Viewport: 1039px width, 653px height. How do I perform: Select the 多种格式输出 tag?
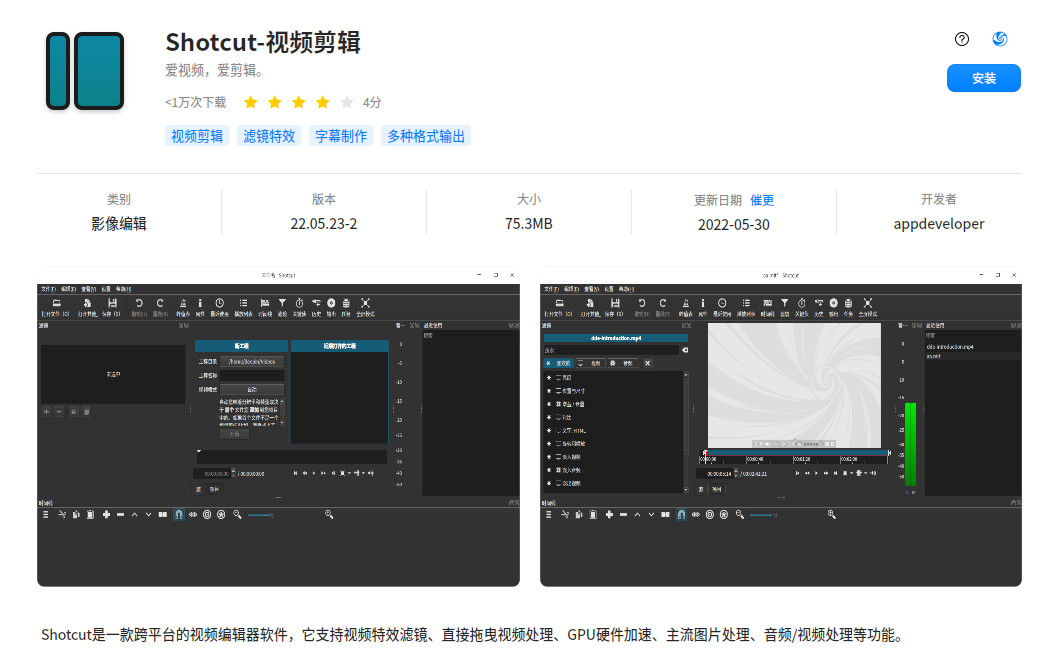[426, 136]
